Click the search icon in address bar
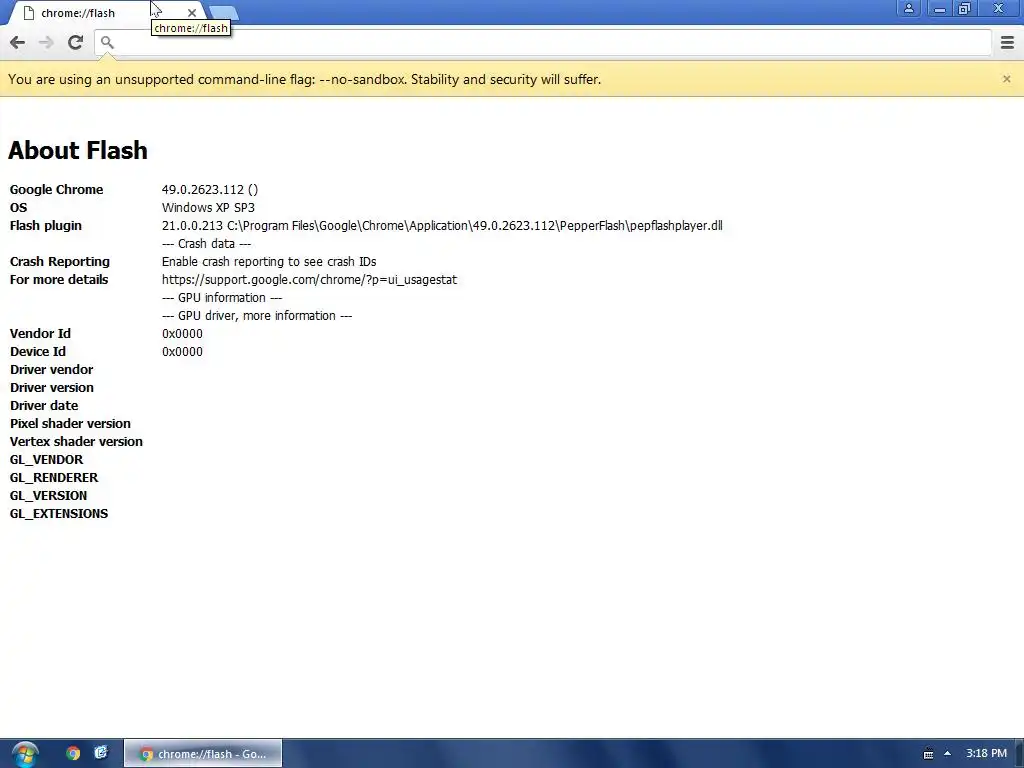 (107, 42)
